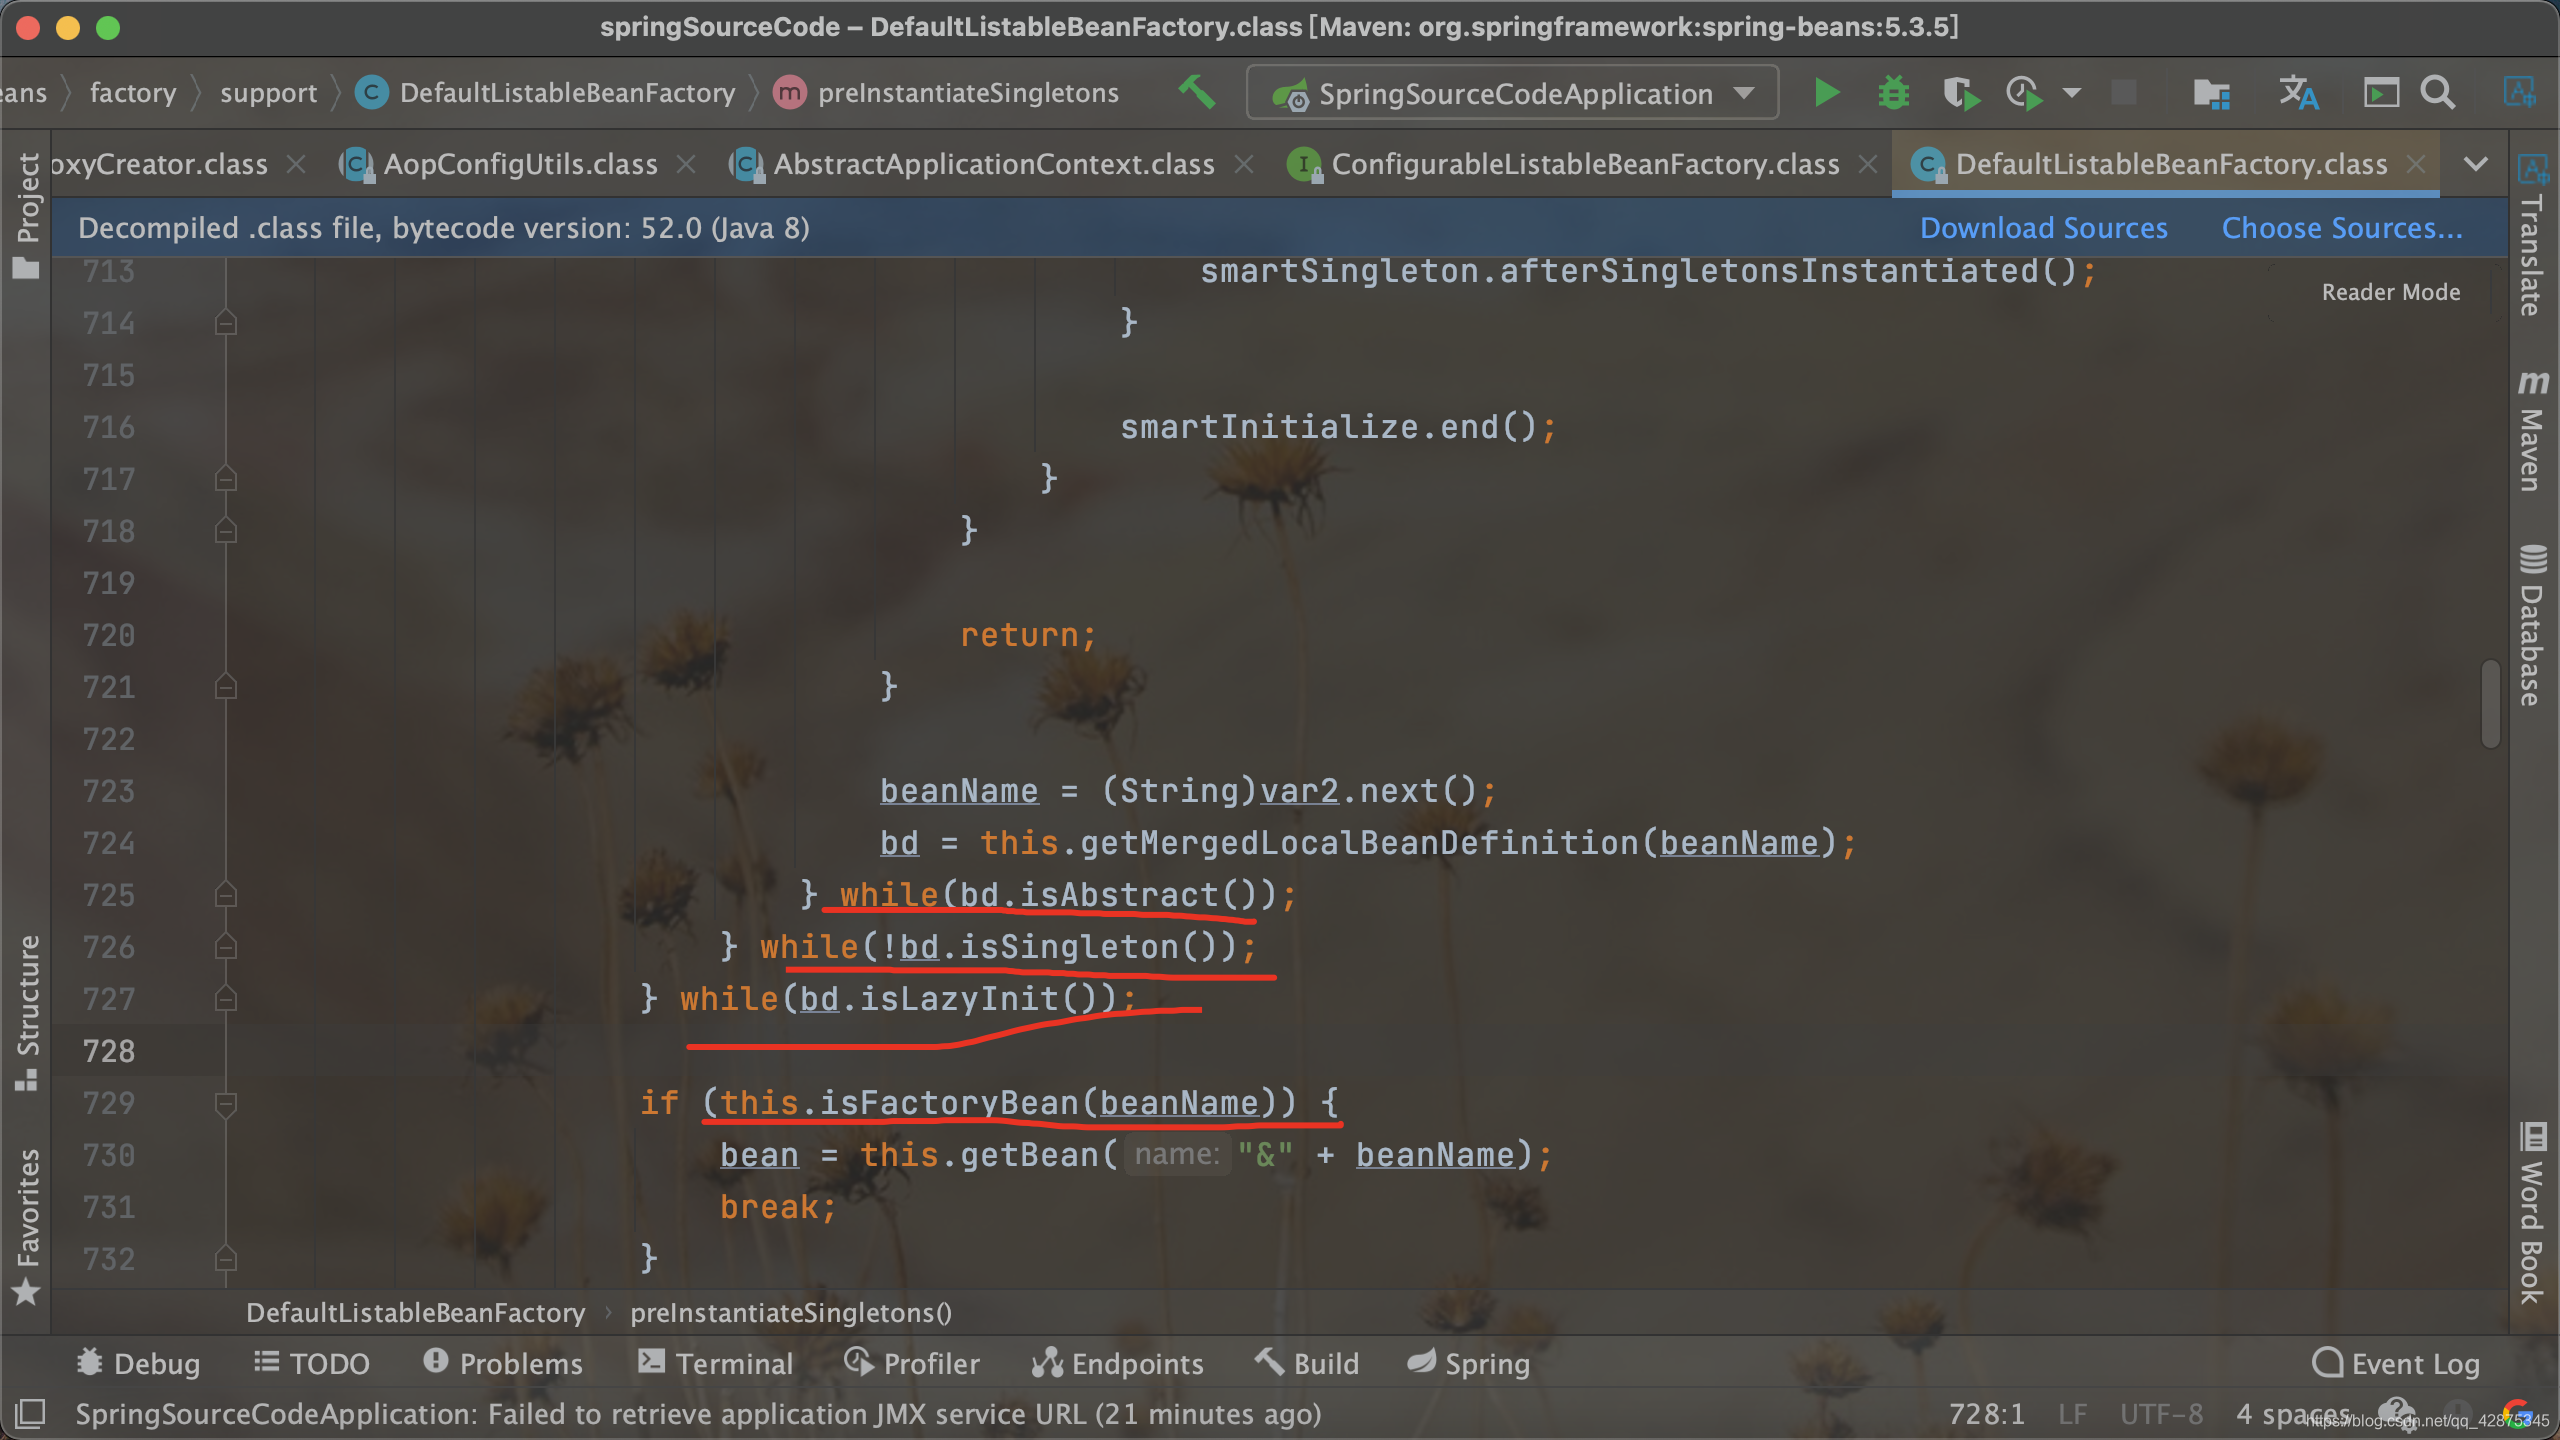Click the Debug bug icon in toolbar
Screen dimensions: 2560x1440
[x=1893, y=93]
